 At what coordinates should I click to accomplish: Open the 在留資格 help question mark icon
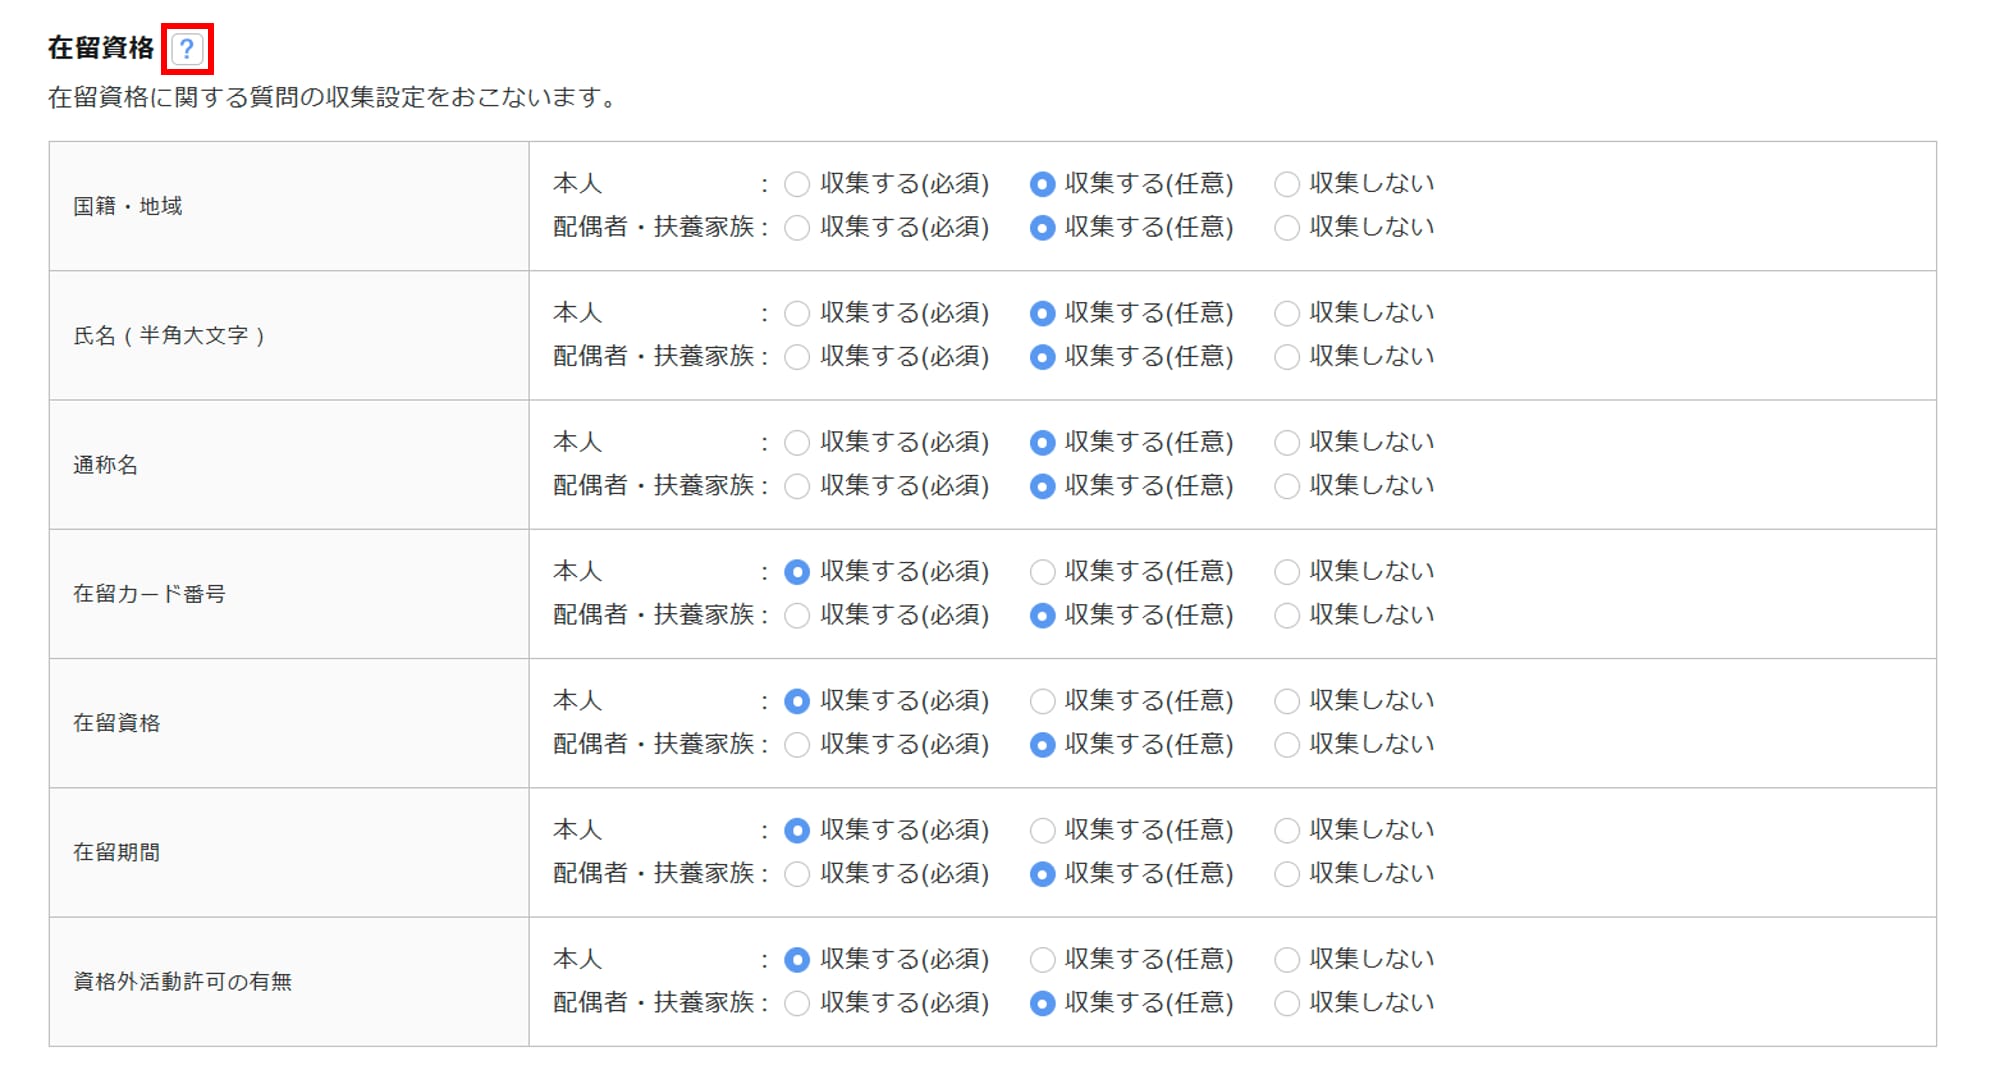pos(187,49)
